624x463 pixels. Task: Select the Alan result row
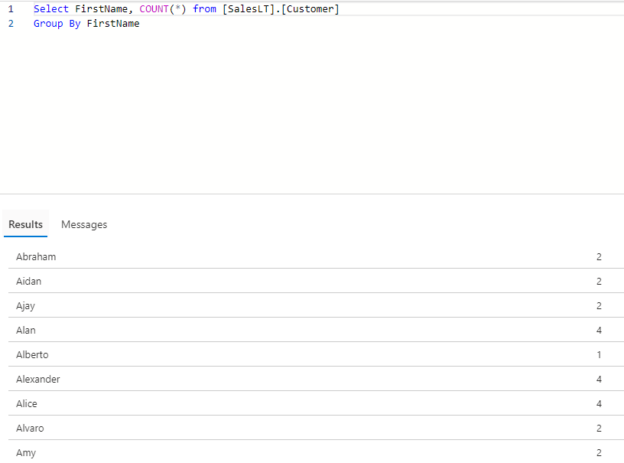[316, 330]
